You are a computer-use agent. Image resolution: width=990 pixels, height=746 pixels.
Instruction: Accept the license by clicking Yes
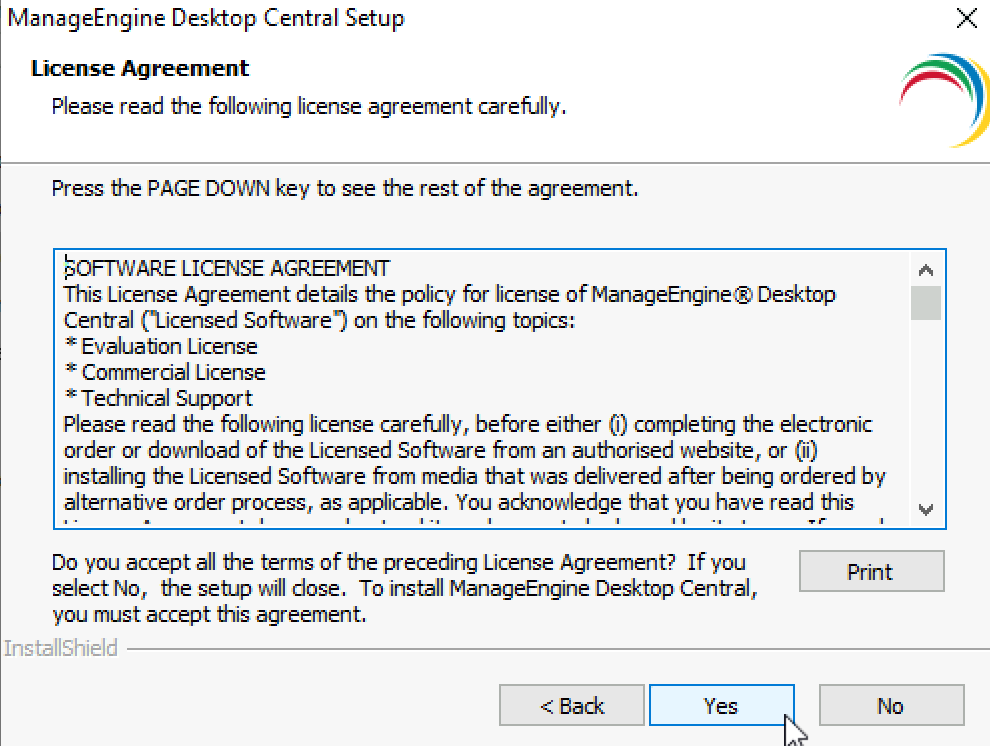tap(722, 705)
